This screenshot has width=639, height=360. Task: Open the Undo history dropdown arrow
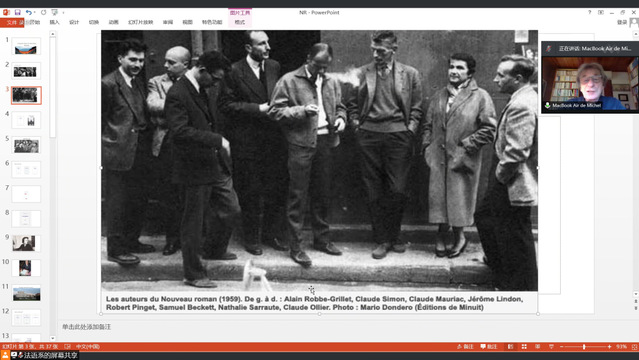pos(34,13)
